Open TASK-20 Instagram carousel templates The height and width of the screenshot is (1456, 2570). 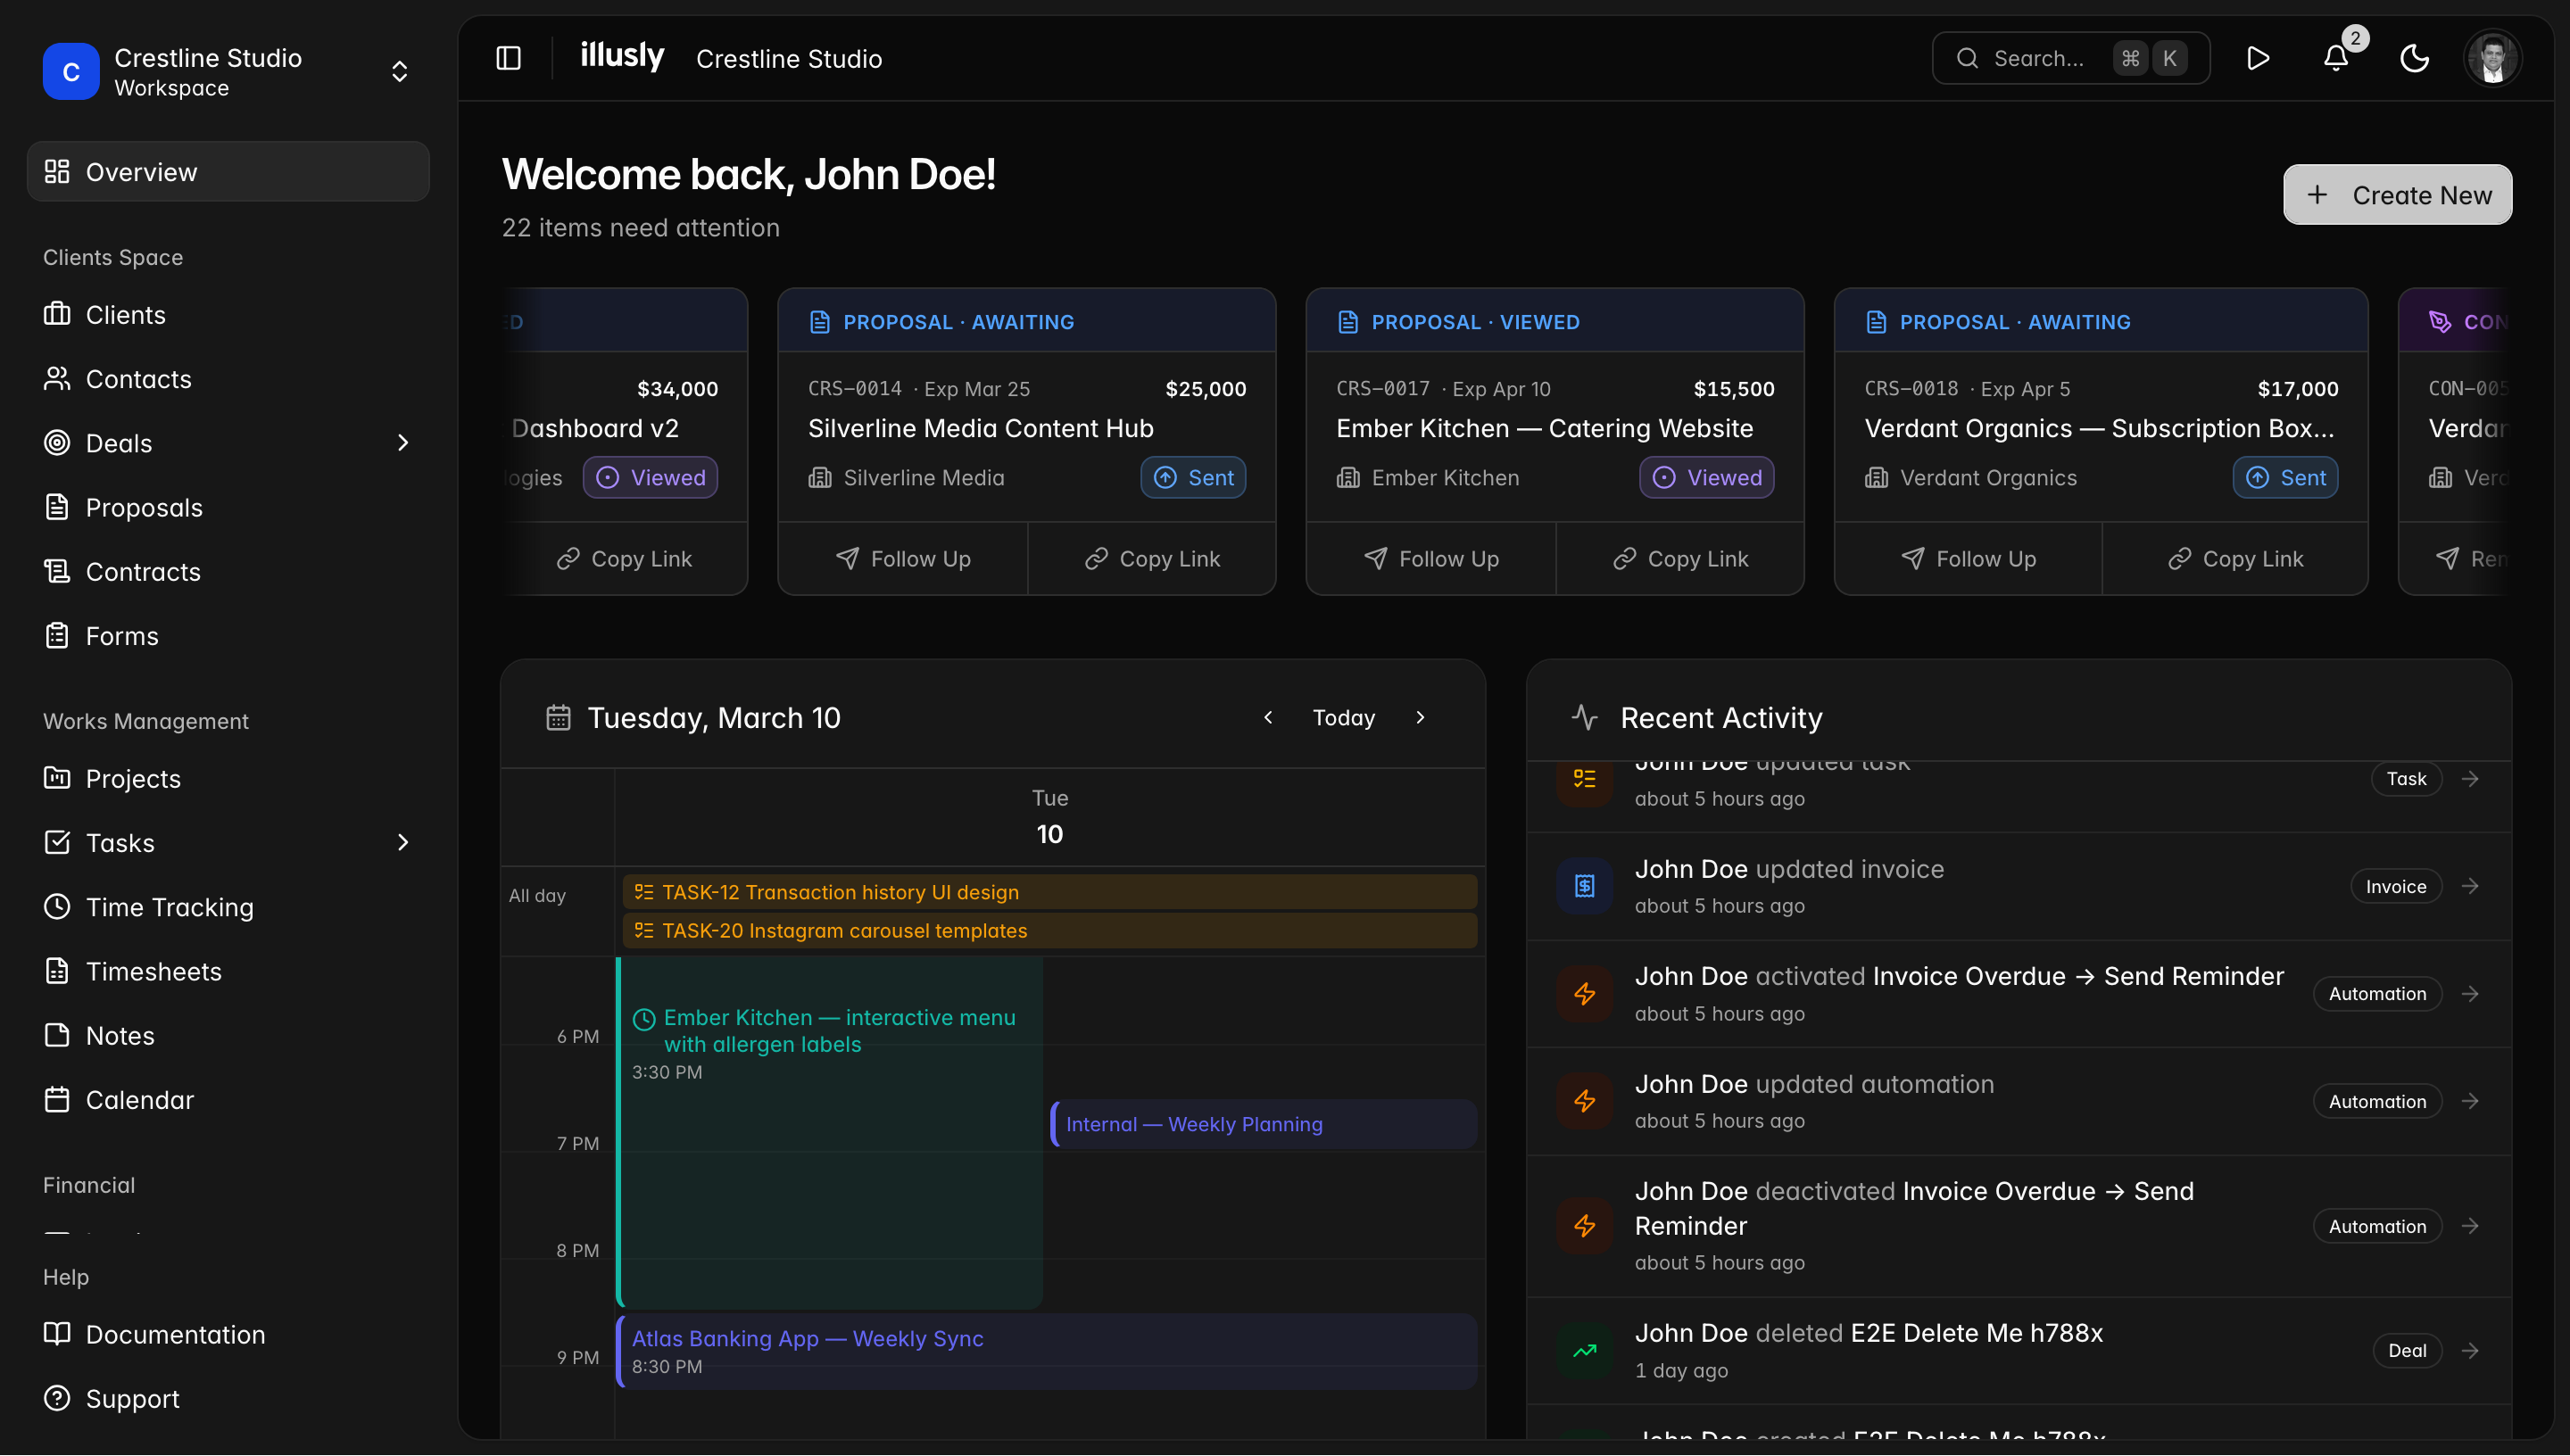[1049, 930]
